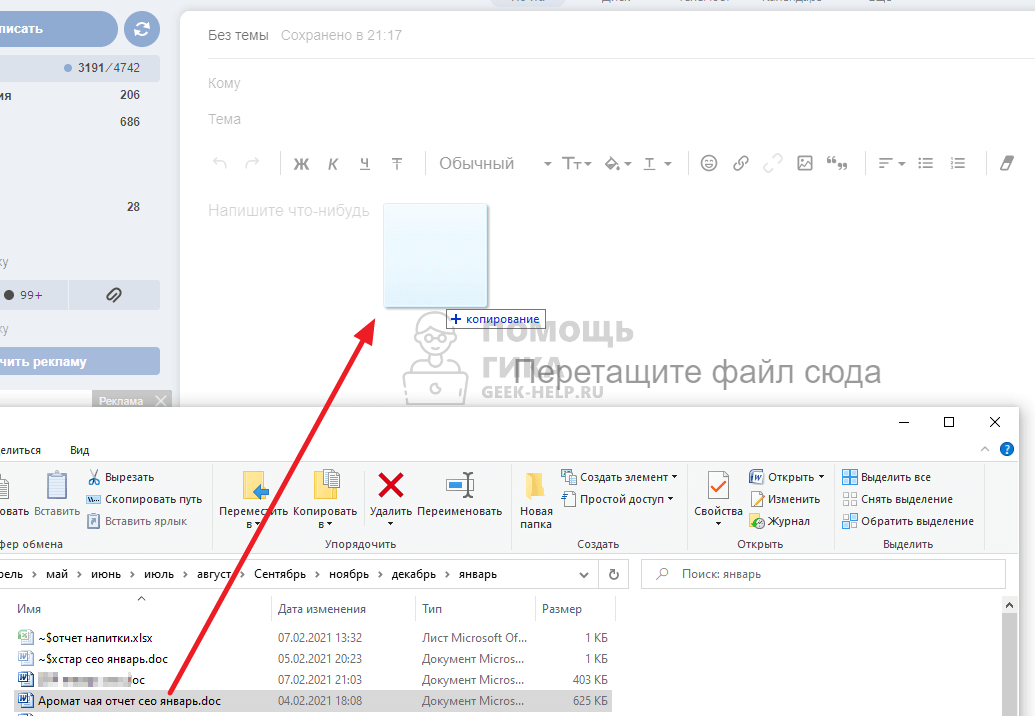Insert a picture using the image icon
The height and width of the screenshot is (716, 1035).
pos(805,164)
